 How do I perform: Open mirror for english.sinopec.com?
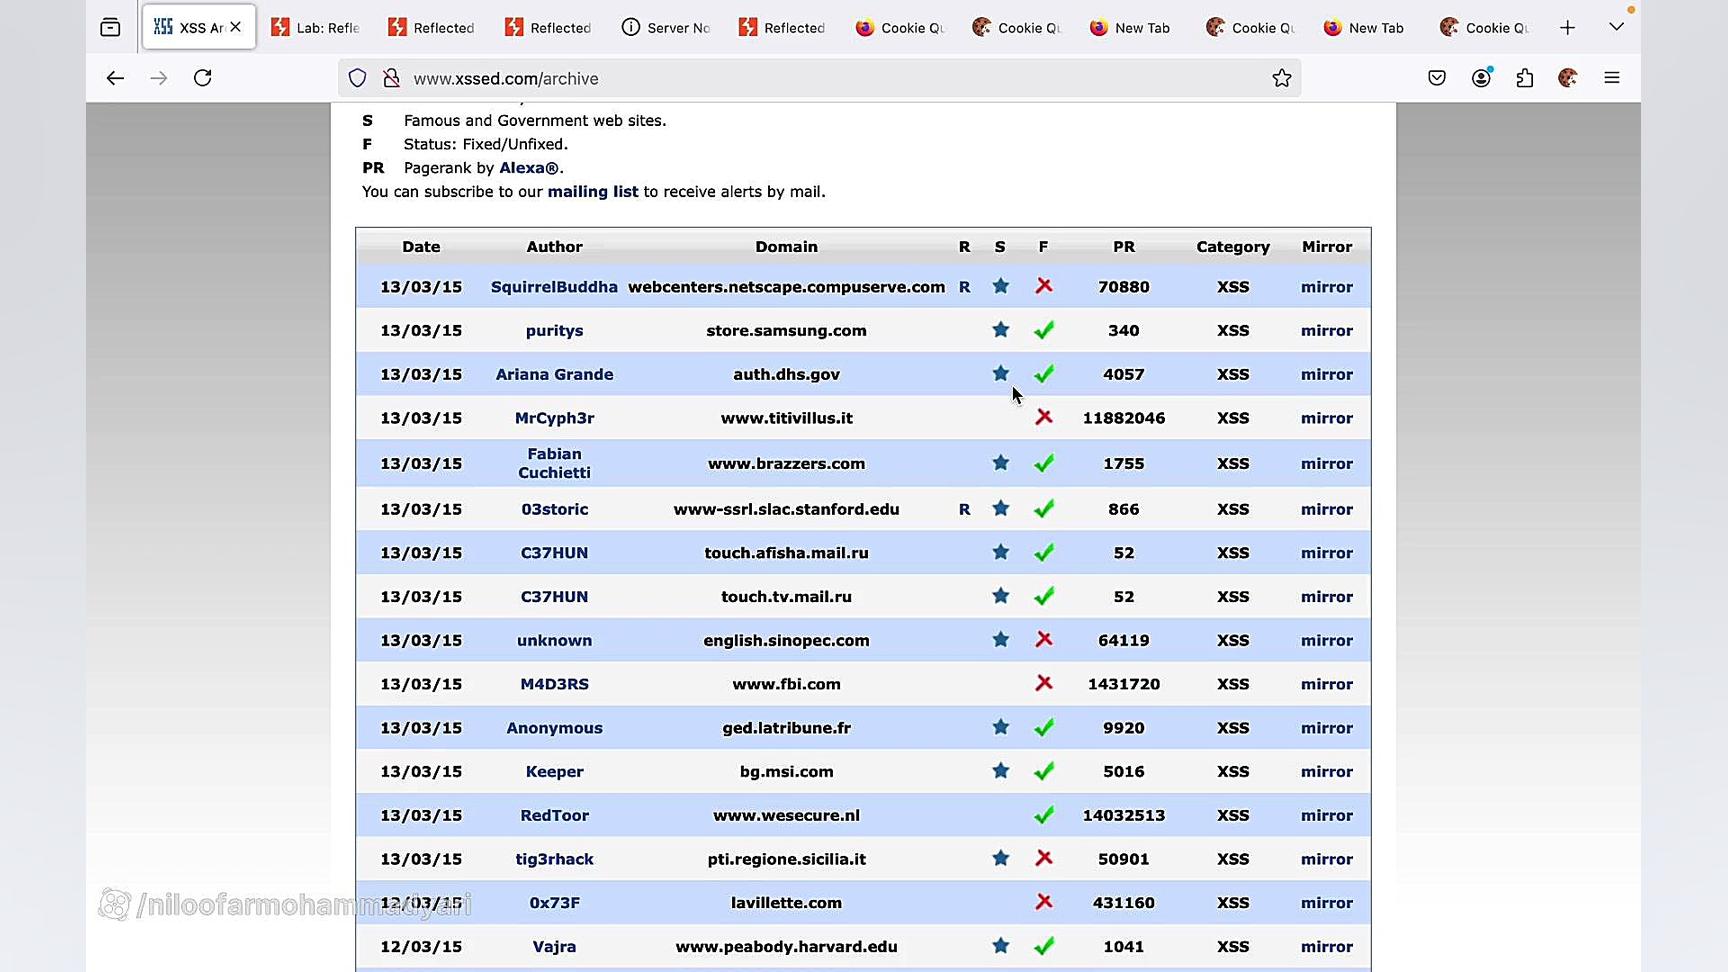(x=1326, y=641)
